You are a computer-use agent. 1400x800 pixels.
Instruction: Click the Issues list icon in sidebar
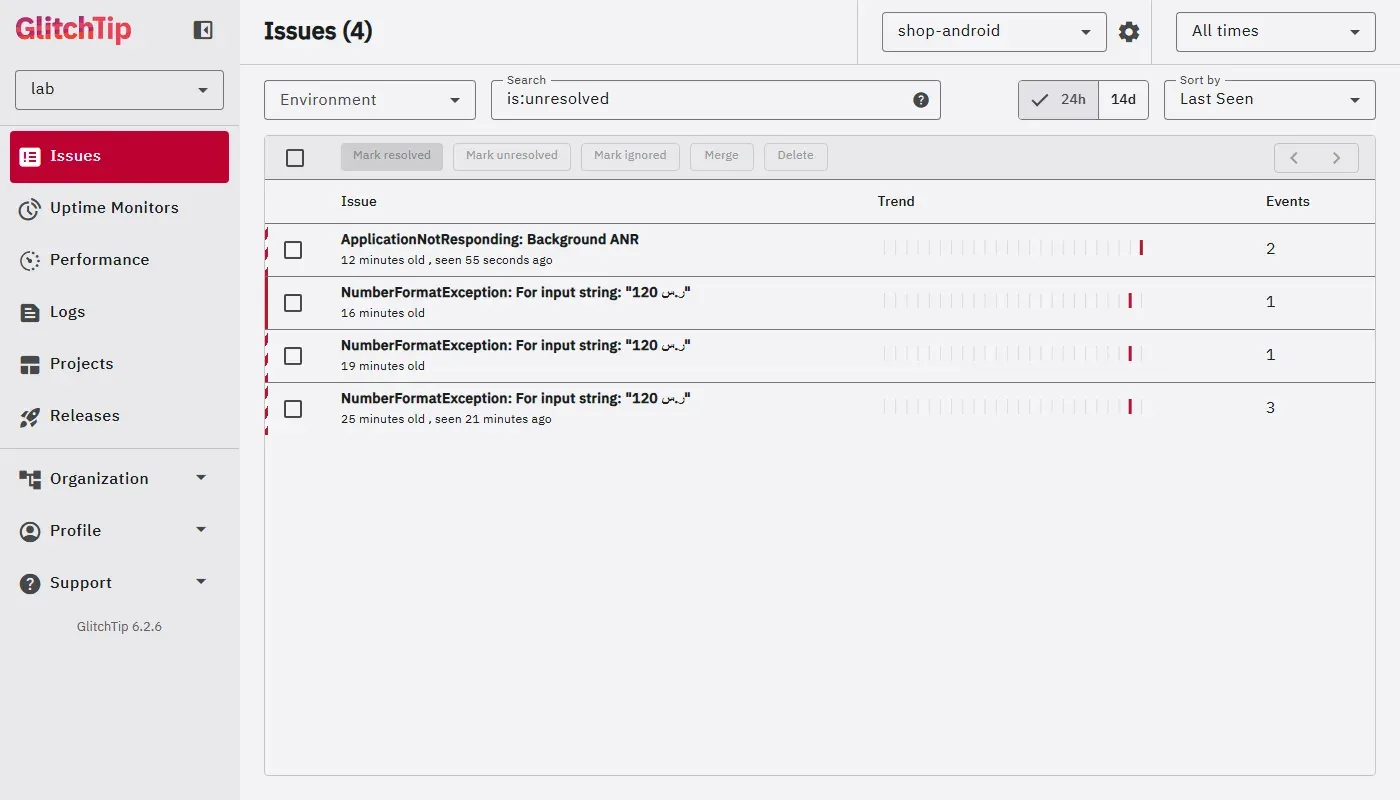tap(30, 157)
